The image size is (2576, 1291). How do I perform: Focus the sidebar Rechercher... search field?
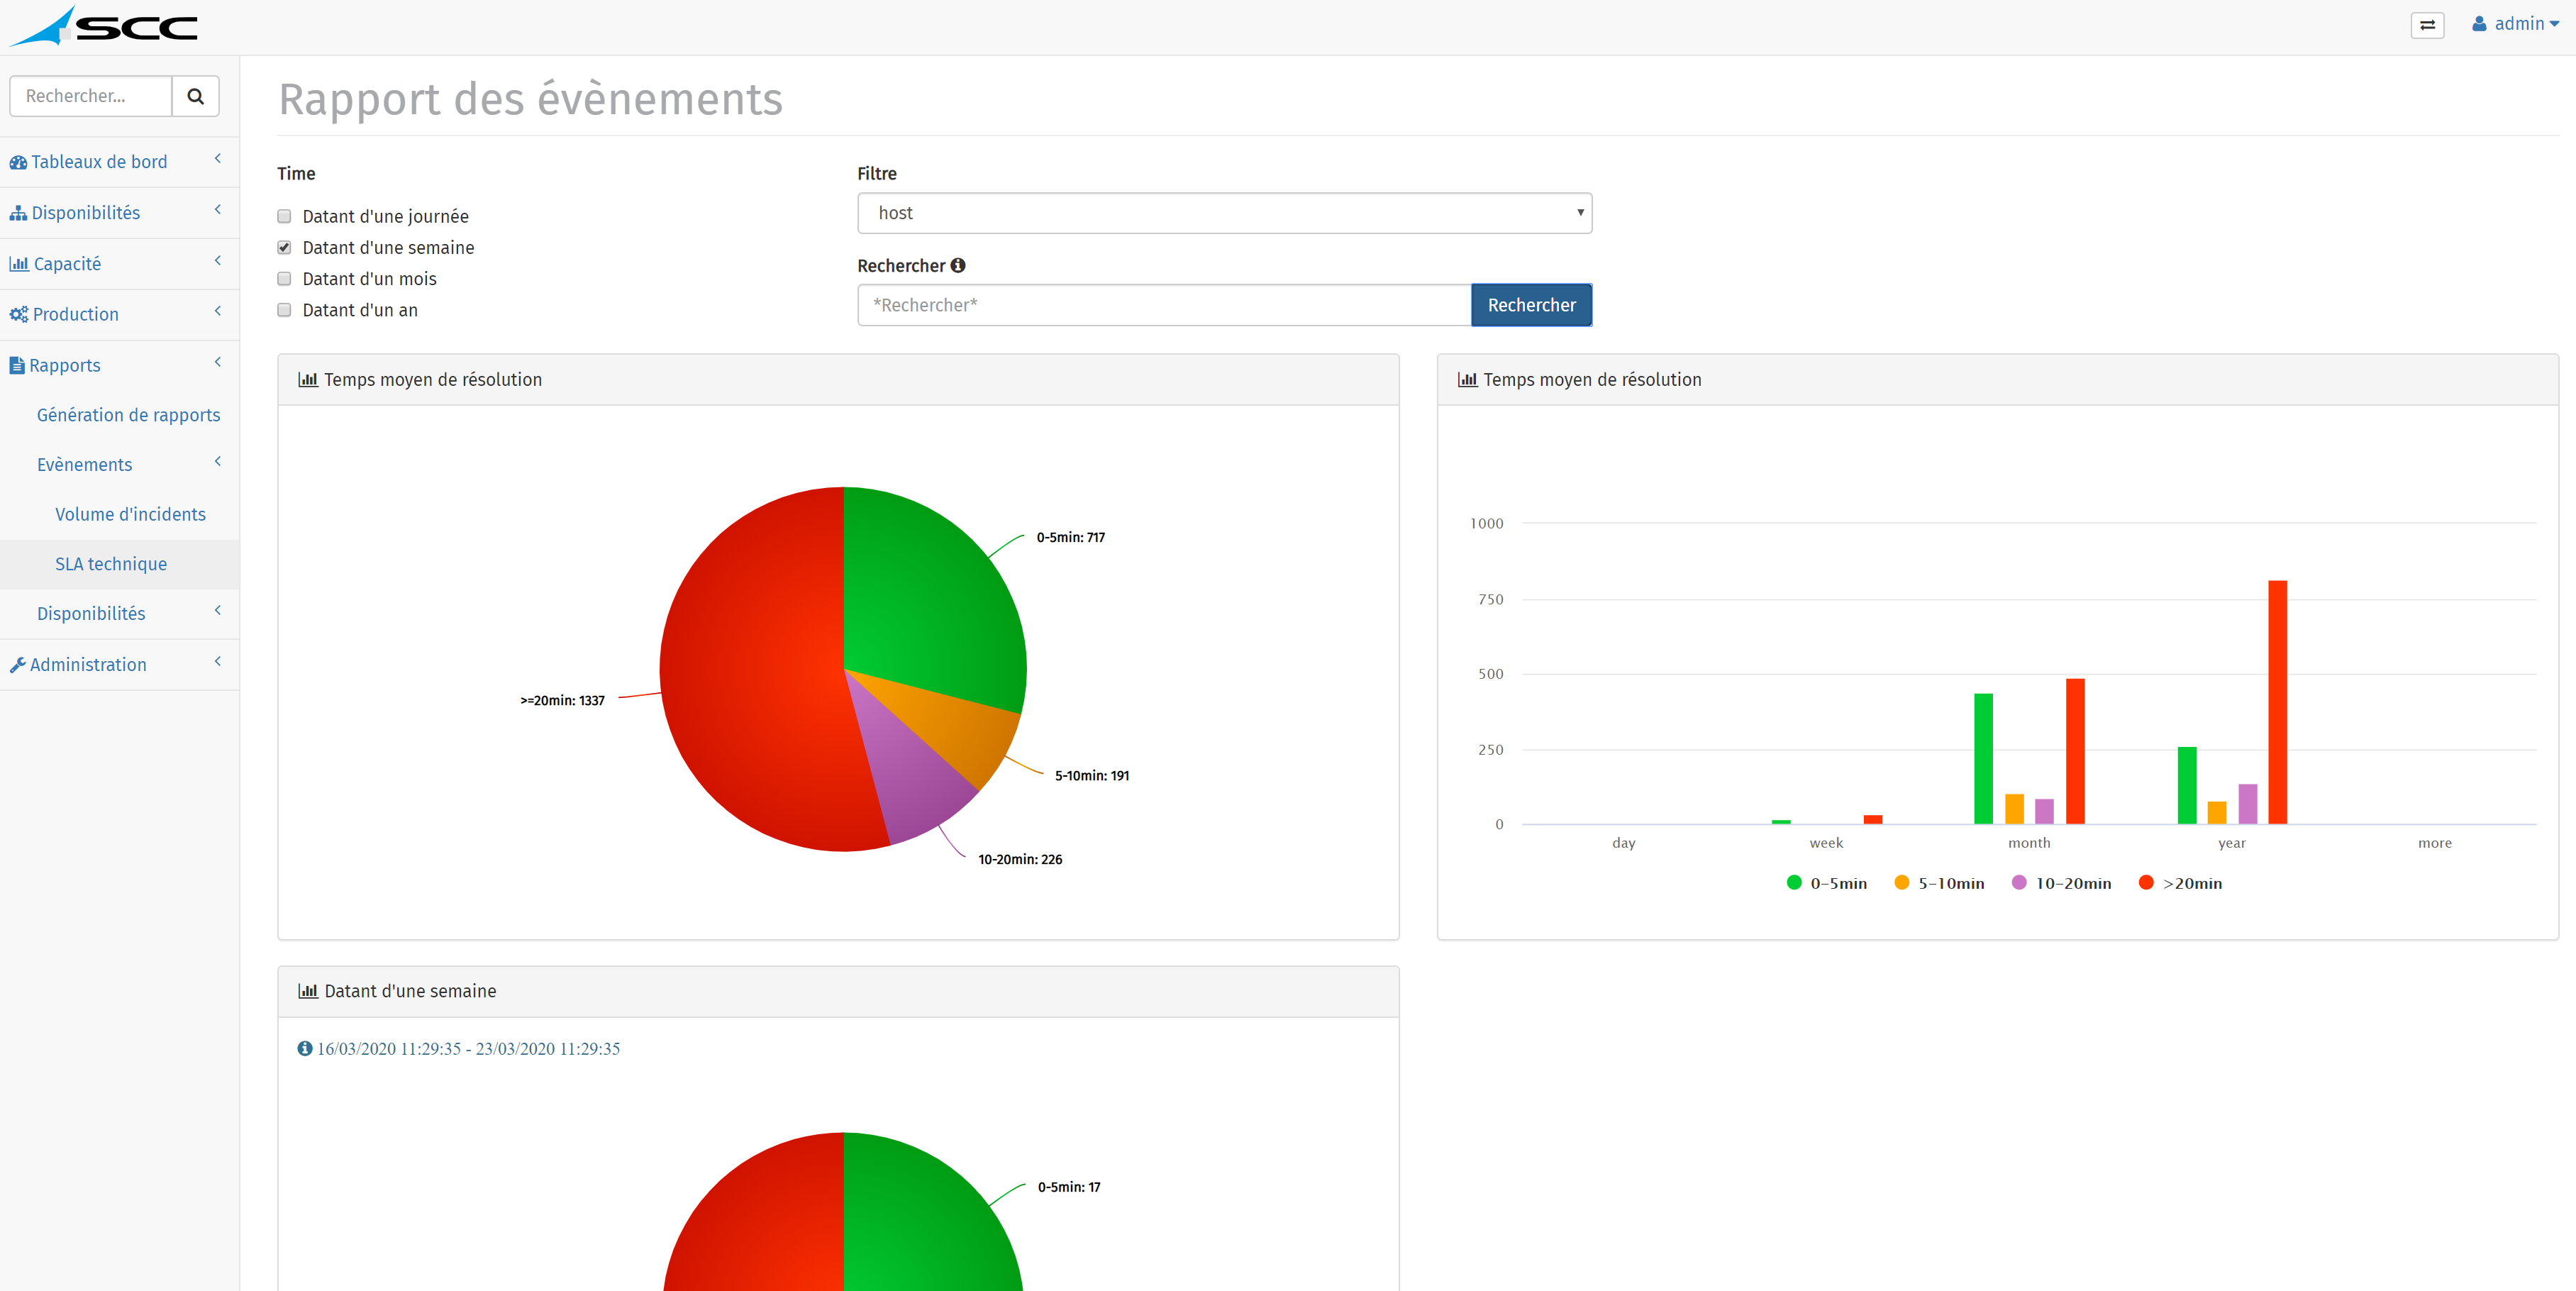pyautogui.click(x=91, y=96)
